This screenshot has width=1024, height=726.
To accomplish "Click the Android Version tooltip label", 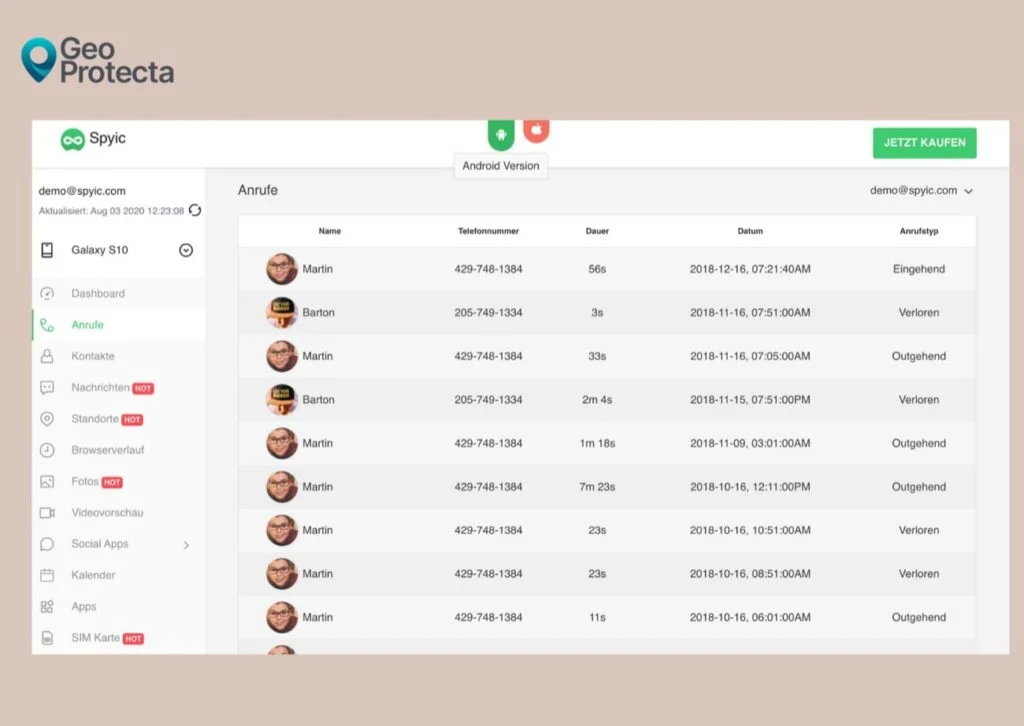I will tap(501, 166).
